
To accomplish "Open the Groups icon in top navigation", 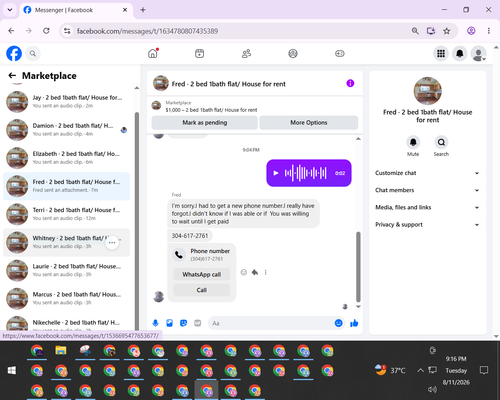I will 293,53.
